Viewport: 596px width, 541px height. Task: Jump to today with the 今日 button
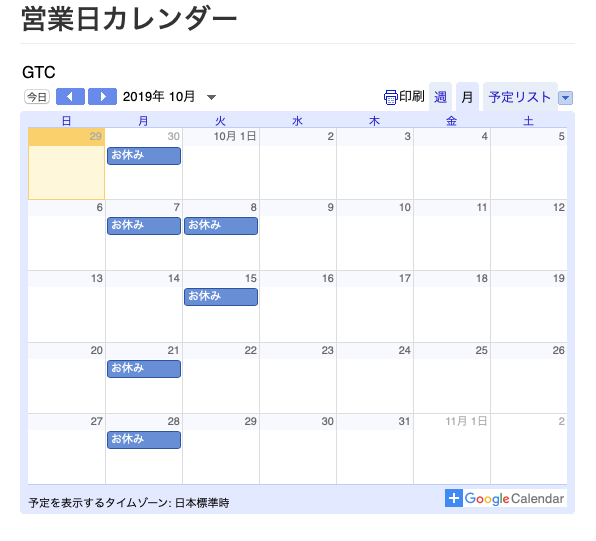coord(37,97)
